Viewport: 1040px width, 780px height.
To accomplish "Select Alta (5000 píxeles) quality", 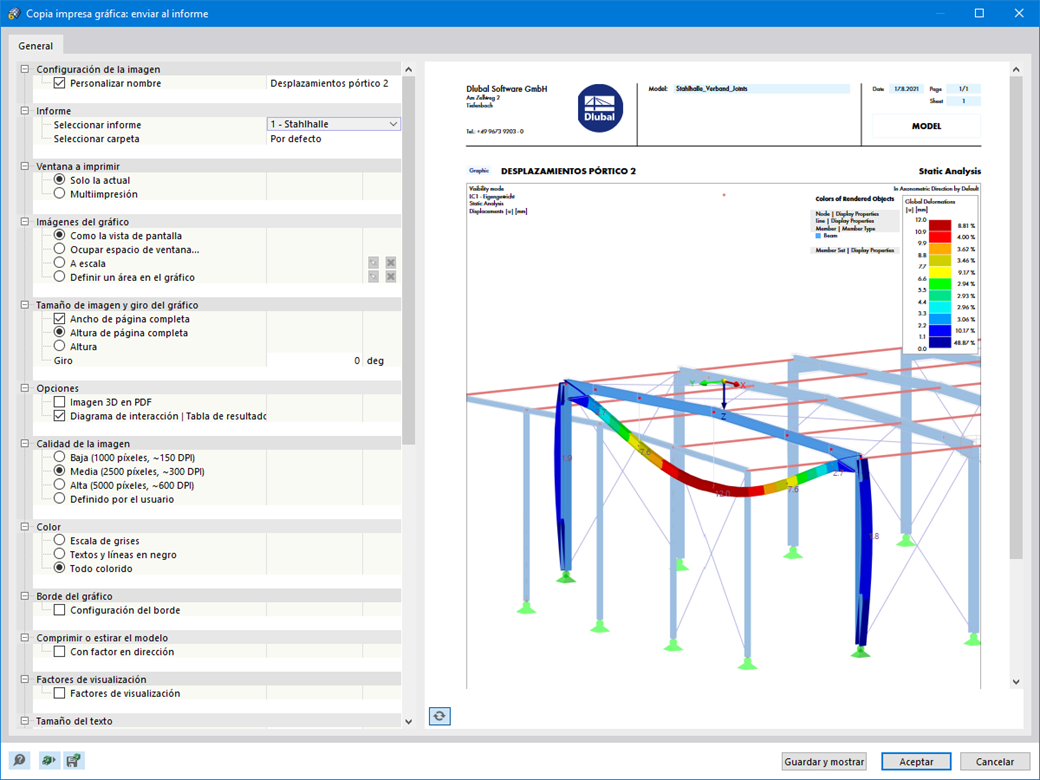I will pyautogui.click(x=60, y=485).
